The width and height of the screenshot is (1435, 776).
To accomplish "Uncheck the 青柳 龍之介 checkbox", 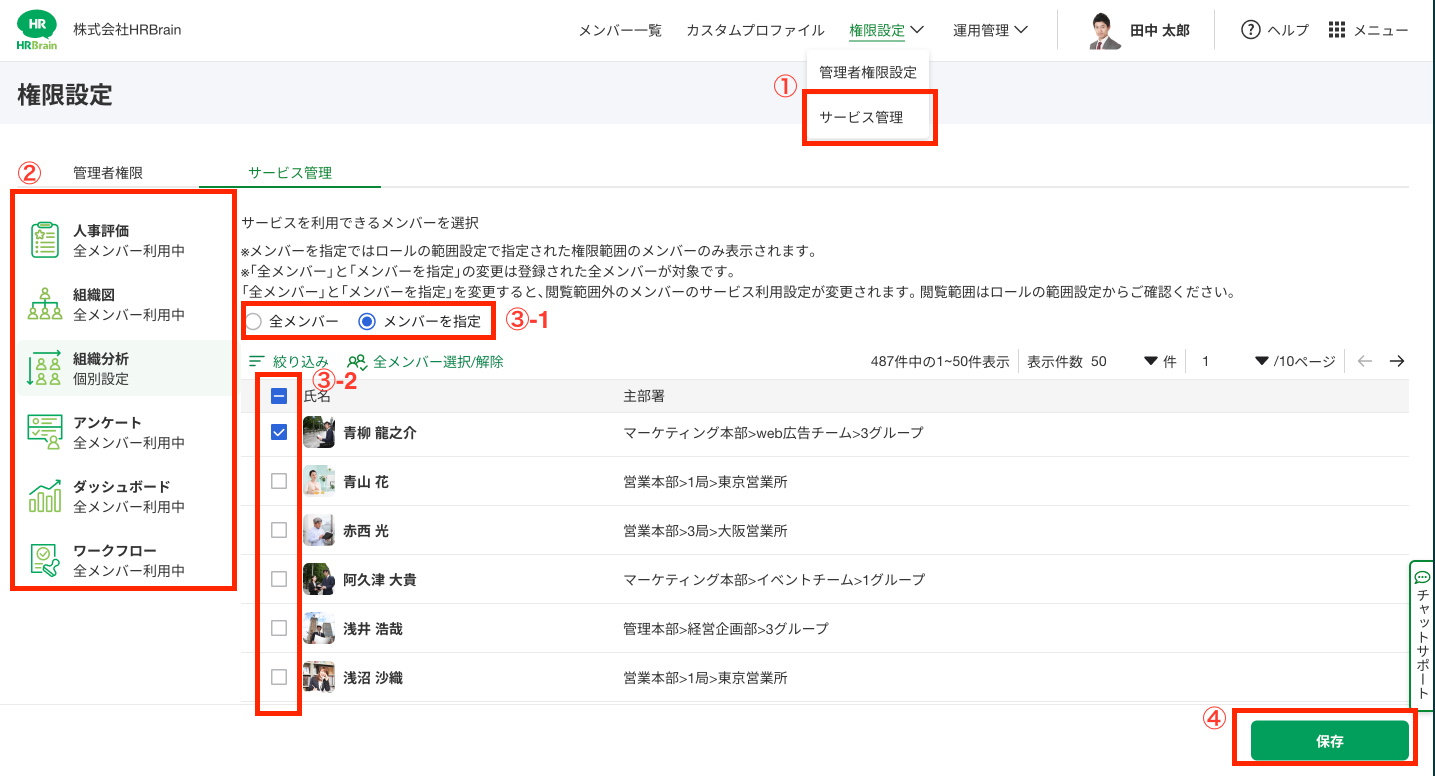I will [x=279, y=432].
